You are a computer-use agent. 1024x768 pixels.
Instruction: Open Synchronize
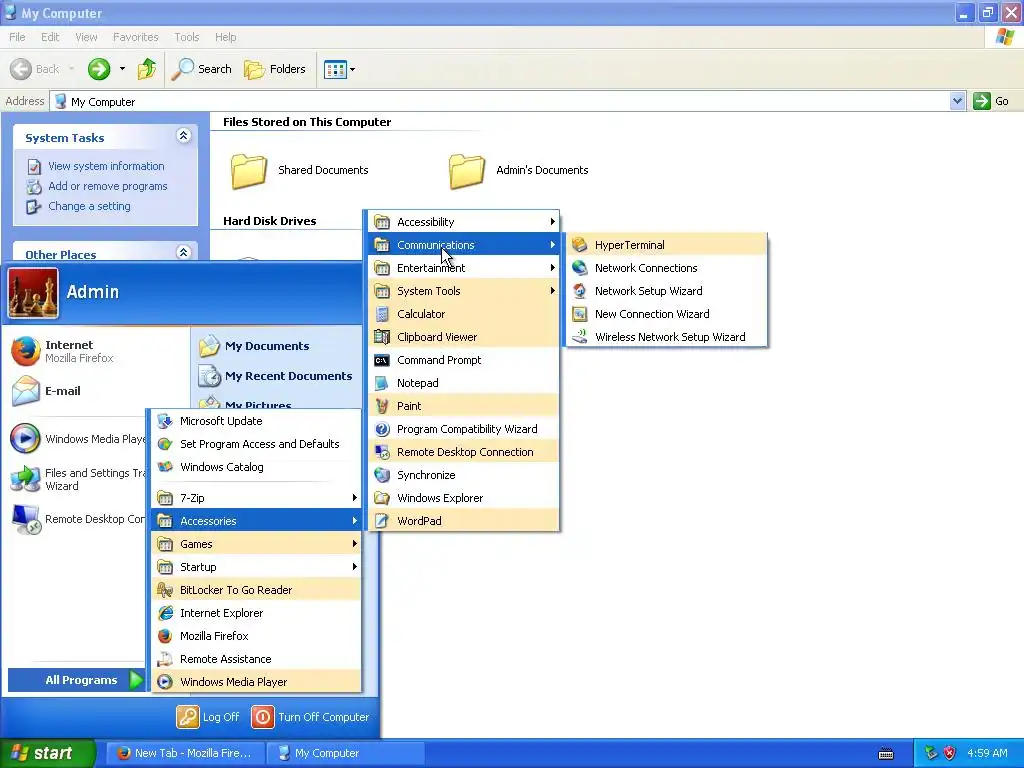(x=464, y=475)
